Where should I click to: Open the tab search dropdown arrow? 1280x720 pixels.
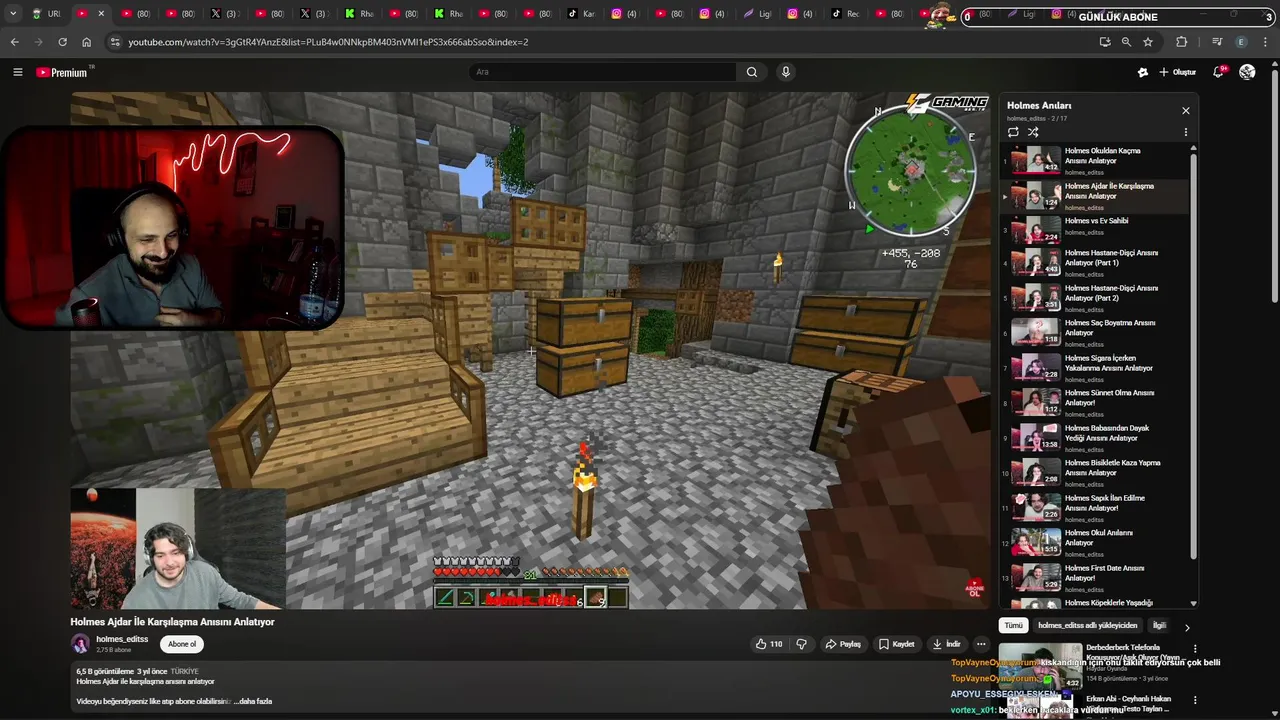click(x=13, y=14)
